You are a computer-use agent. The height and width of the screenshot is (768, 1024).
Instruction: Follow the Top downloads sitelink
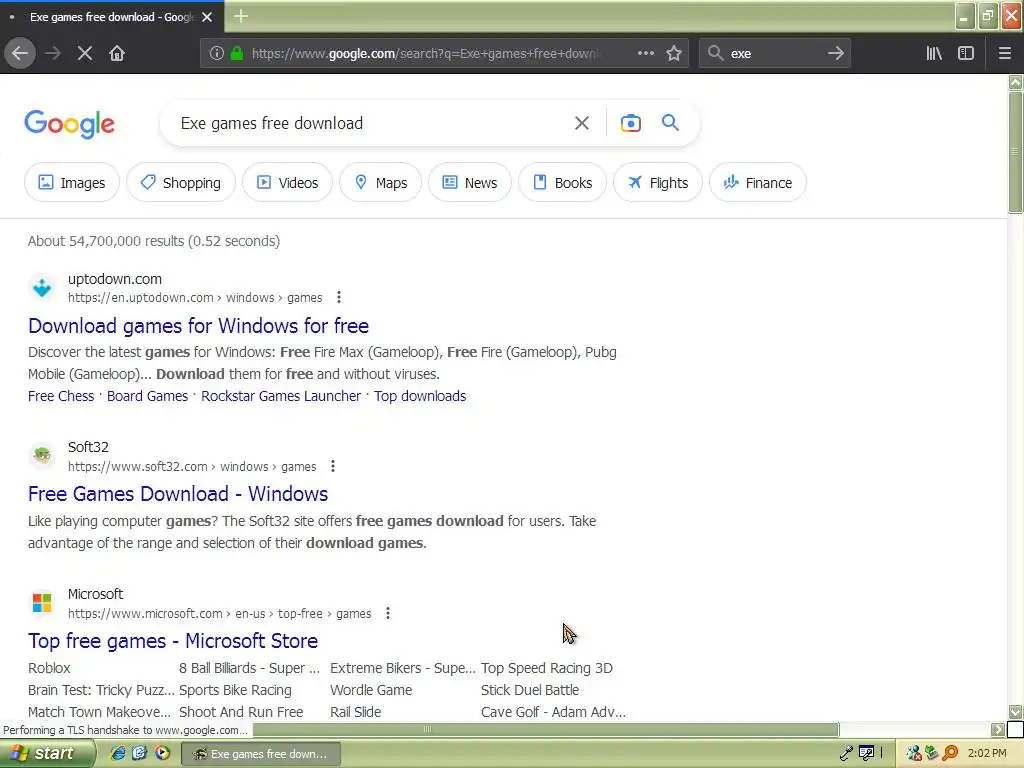click(x=420, y=396)
